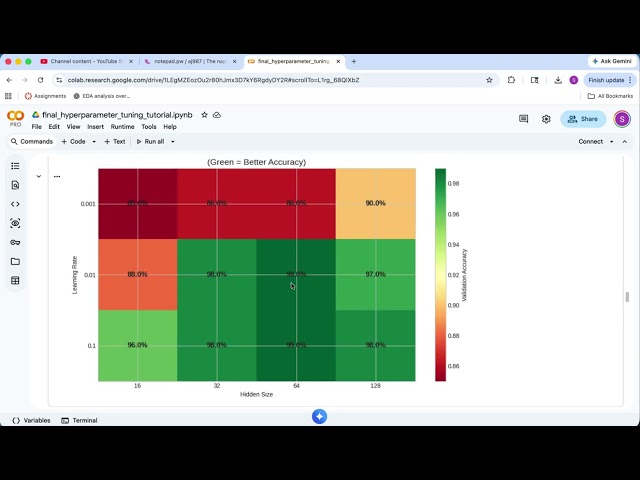Open the Code insert dropdown arrow
640x480 pixels.
pyautogui.click(x=94, y=142)
